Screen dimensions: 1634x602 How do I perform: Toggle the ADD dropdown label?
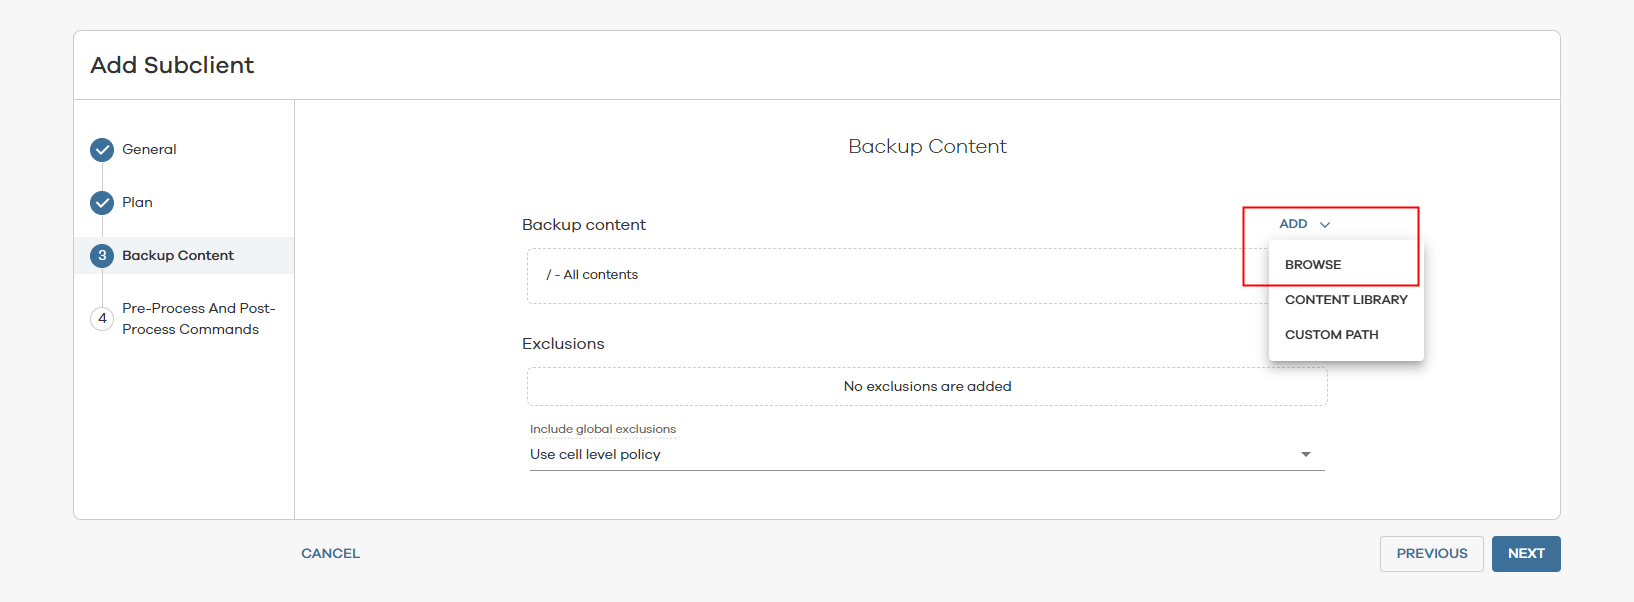click(x=1293, y=224)
